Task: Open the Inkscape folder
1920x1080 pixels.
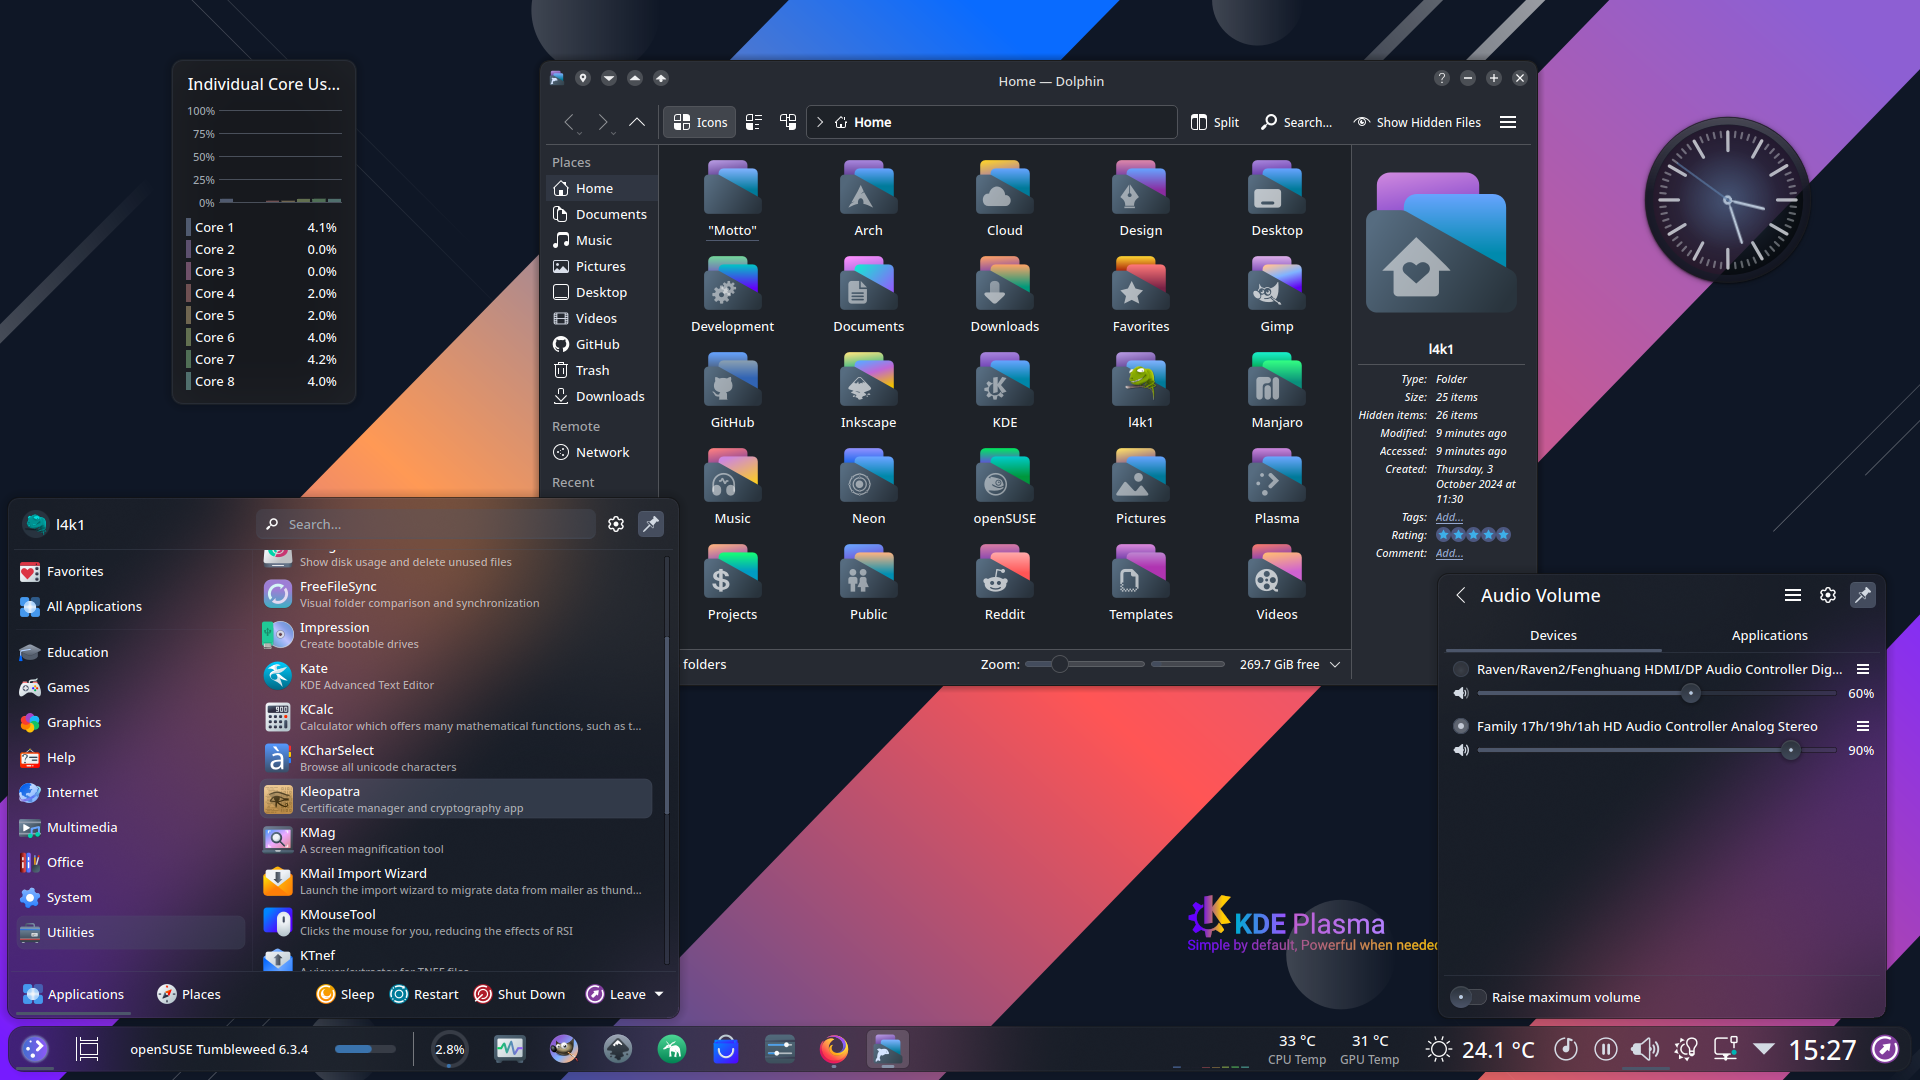Action: pyautogui.click(x=868, y=391)
